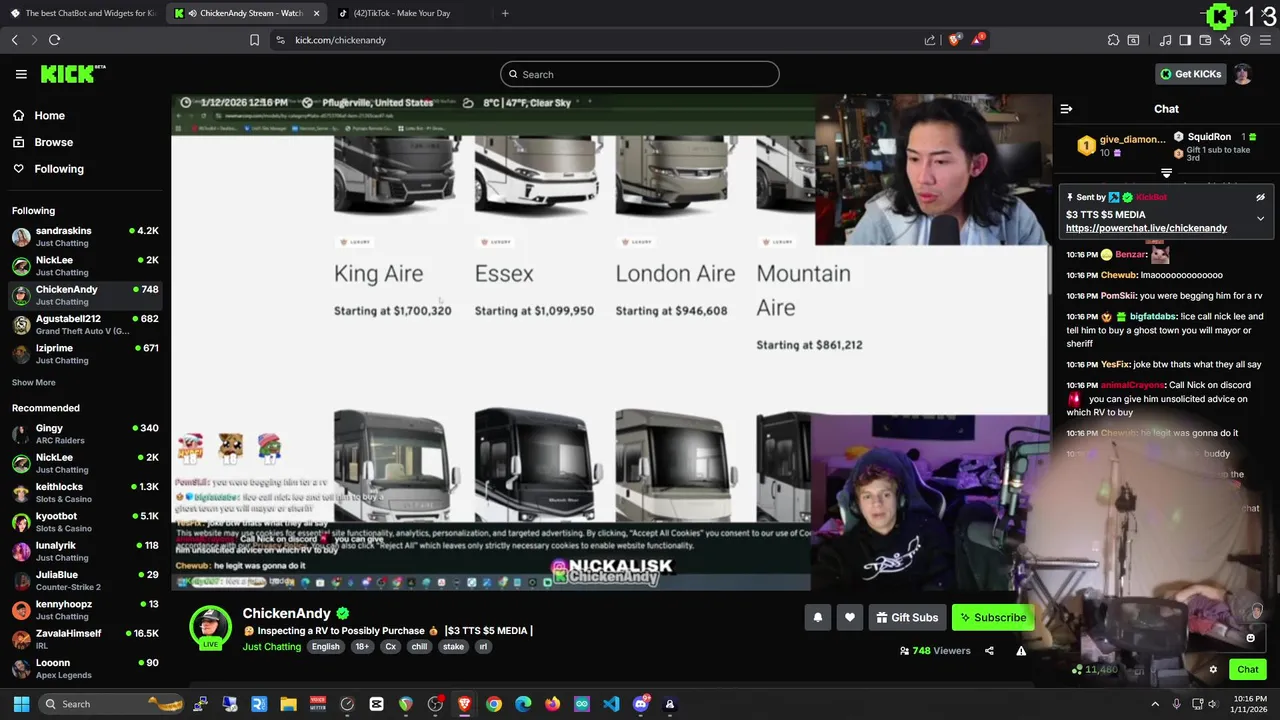The width and height of the screenshot is (1280, 720).
Task: Expand the gift leaderboard handle
Action: click(x=1166, y=174)
